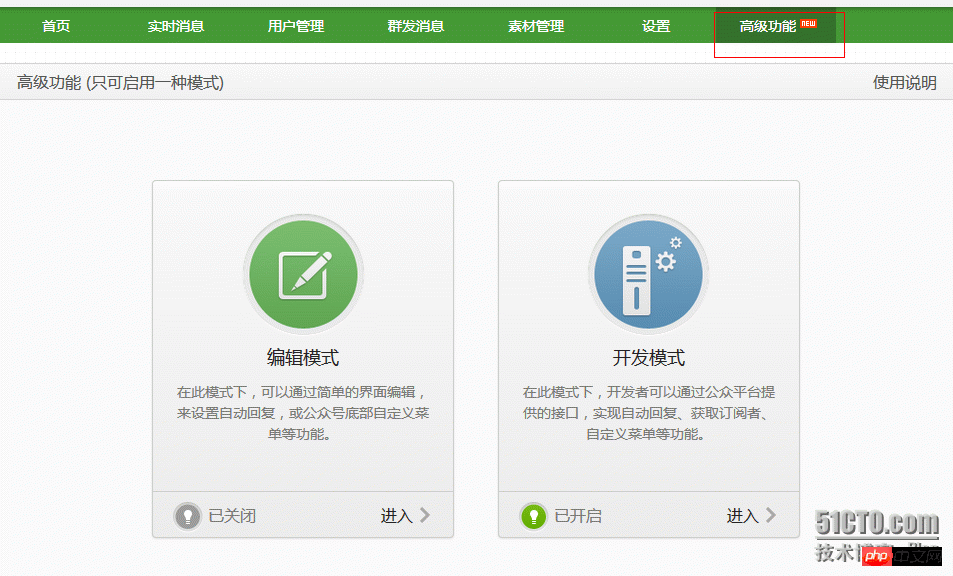The image size is (953, 576).
Task: Toggle the green bulb under 开发模式
Action: tap(534, 516)
